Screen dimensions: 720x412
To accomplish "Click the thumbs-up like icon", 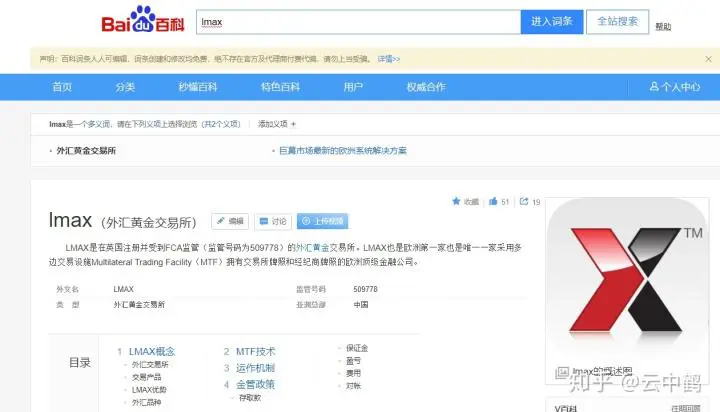I will point(493,201).
